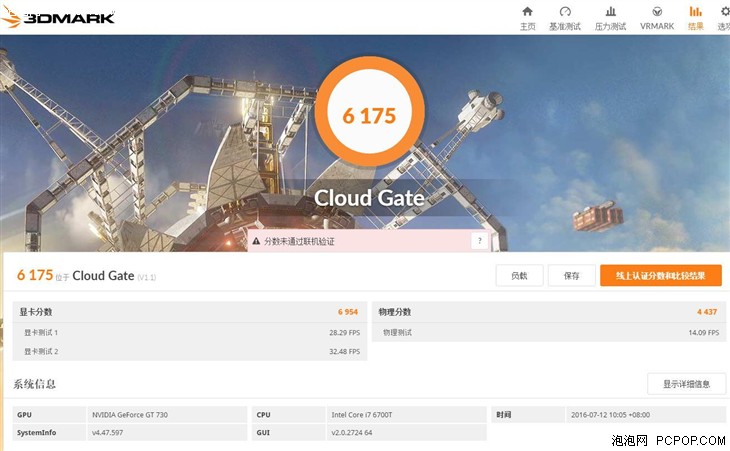
Task: Open the Options gear icon
Action: click(x=725, y=11)
